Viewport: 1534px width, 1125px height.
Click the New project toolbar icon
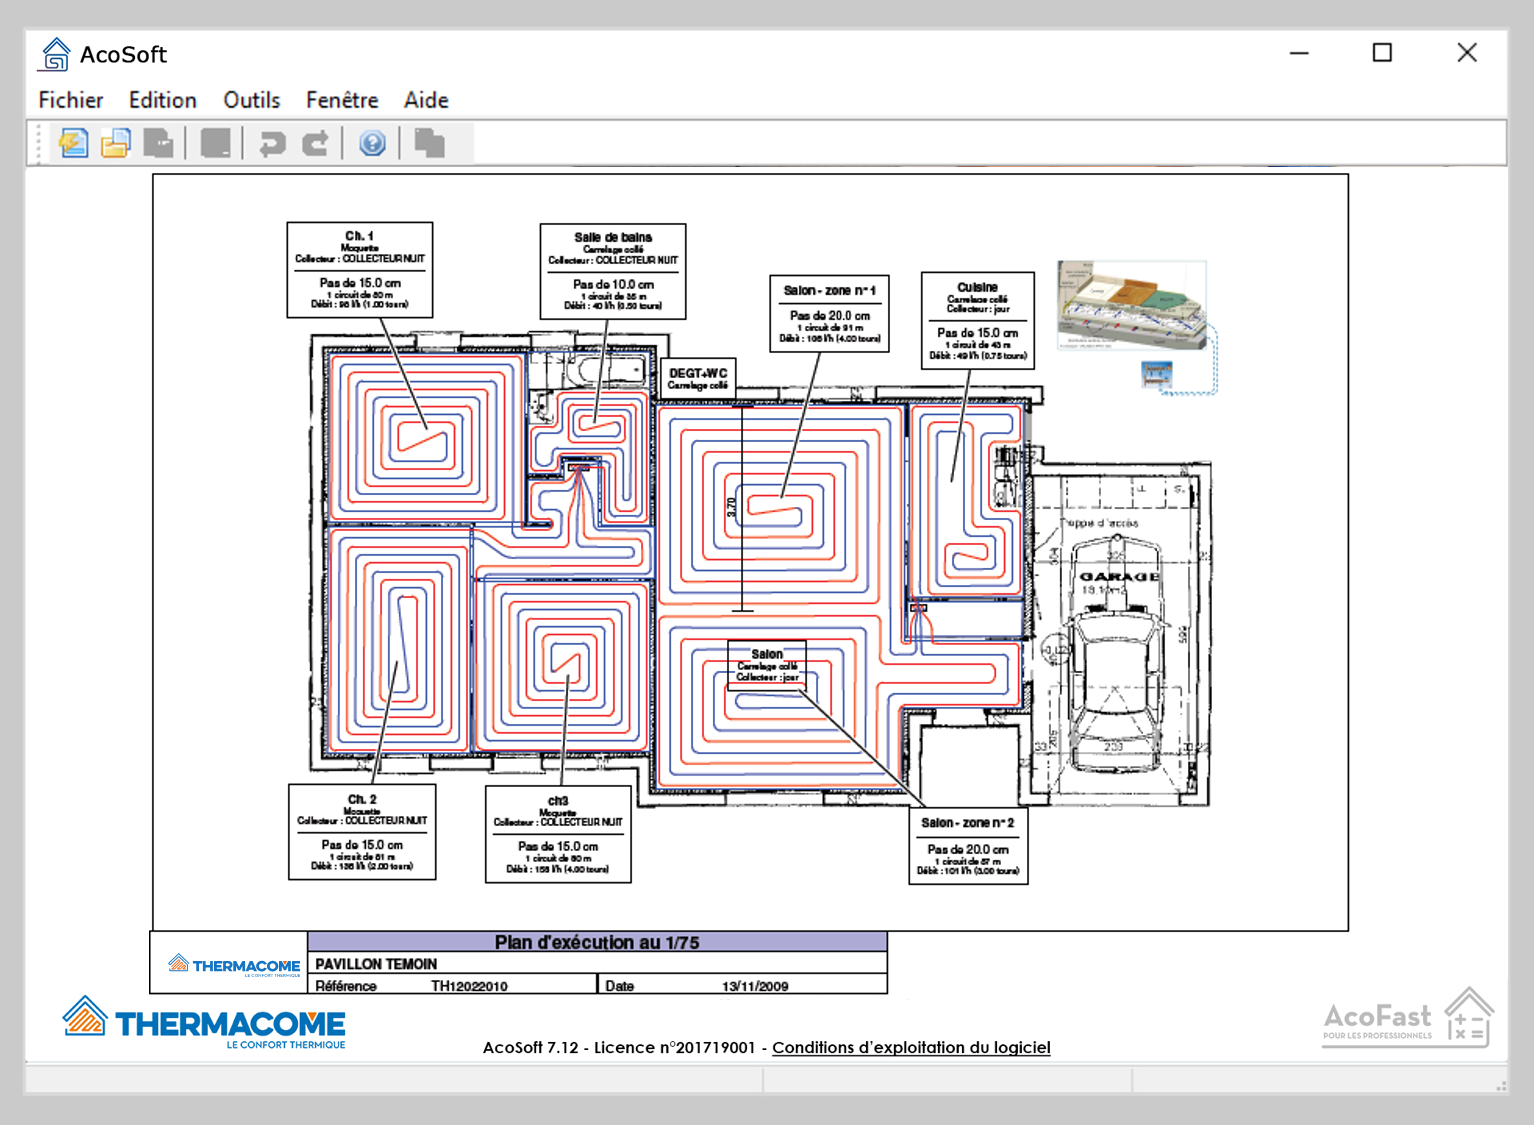pyautogui.click(x=73, y=143)
